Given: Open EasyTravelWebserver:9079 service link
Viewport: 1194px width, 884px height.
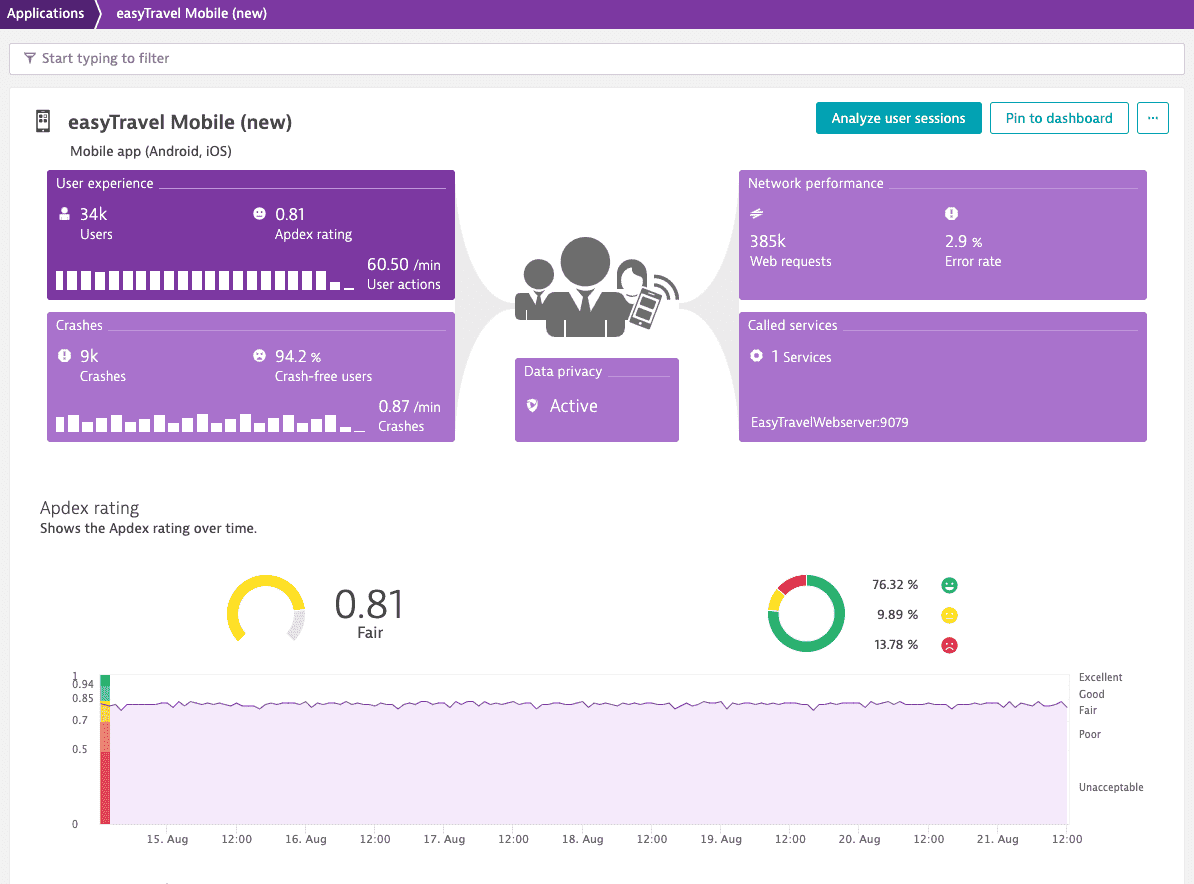Looking at the screenshot, I should [829, 422].
